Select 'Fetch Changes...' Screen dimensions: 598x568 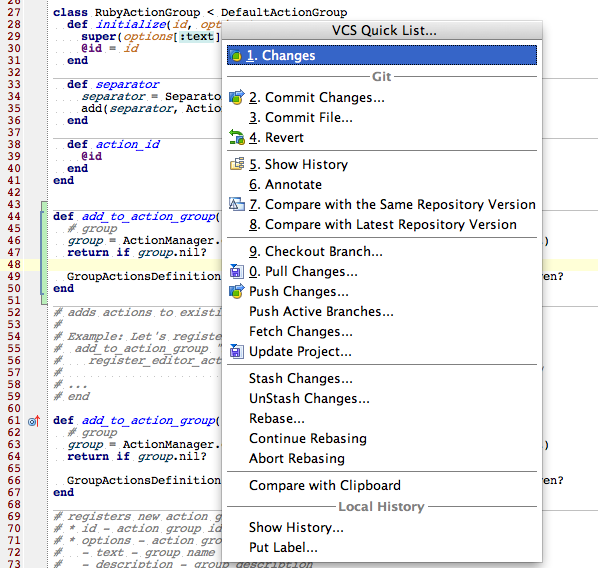(x=301, y=332)
